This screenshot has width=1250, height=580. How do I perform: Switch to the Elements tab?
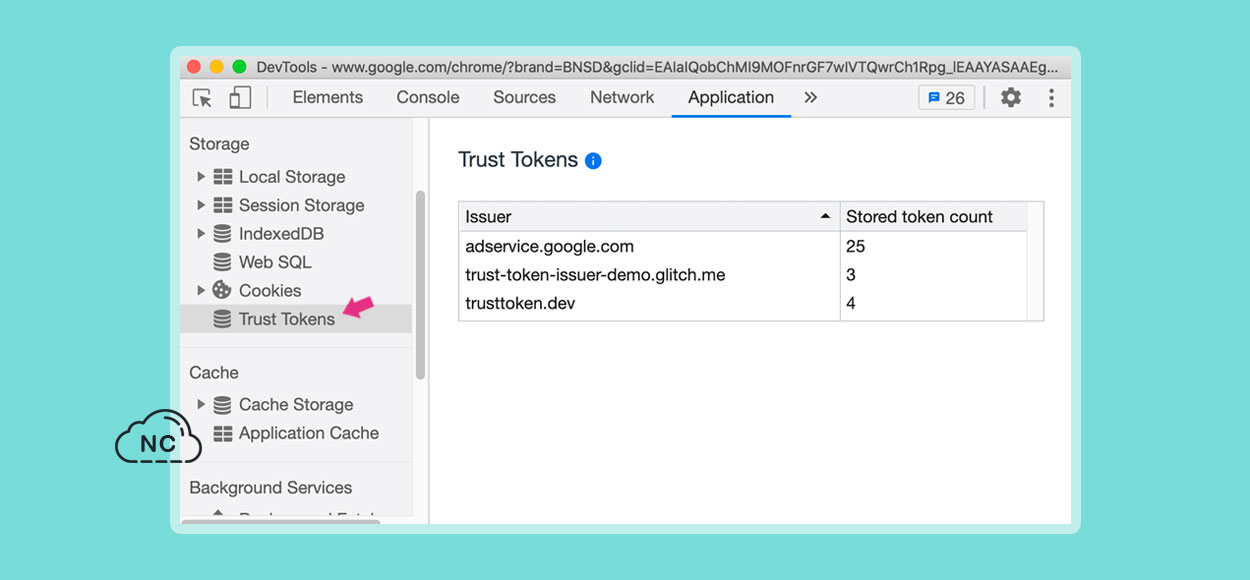pyautogui.click(x=327, y=97)
